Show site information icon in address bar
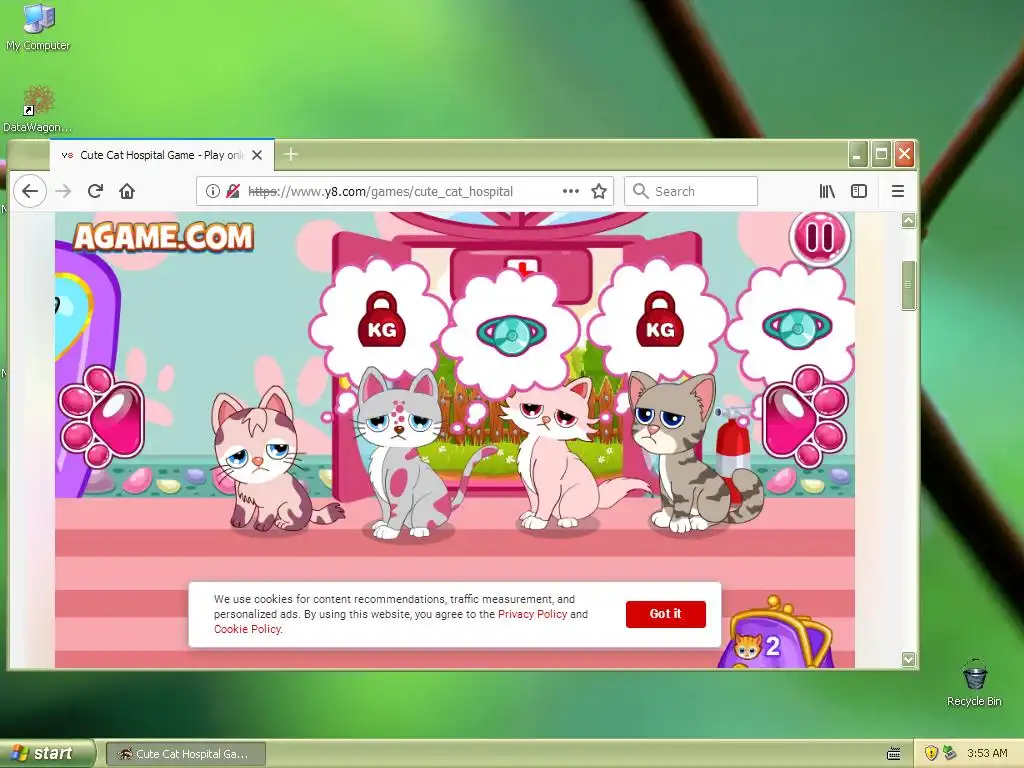1024x768 pixels. pyautogui.click(x=212, y=191)
